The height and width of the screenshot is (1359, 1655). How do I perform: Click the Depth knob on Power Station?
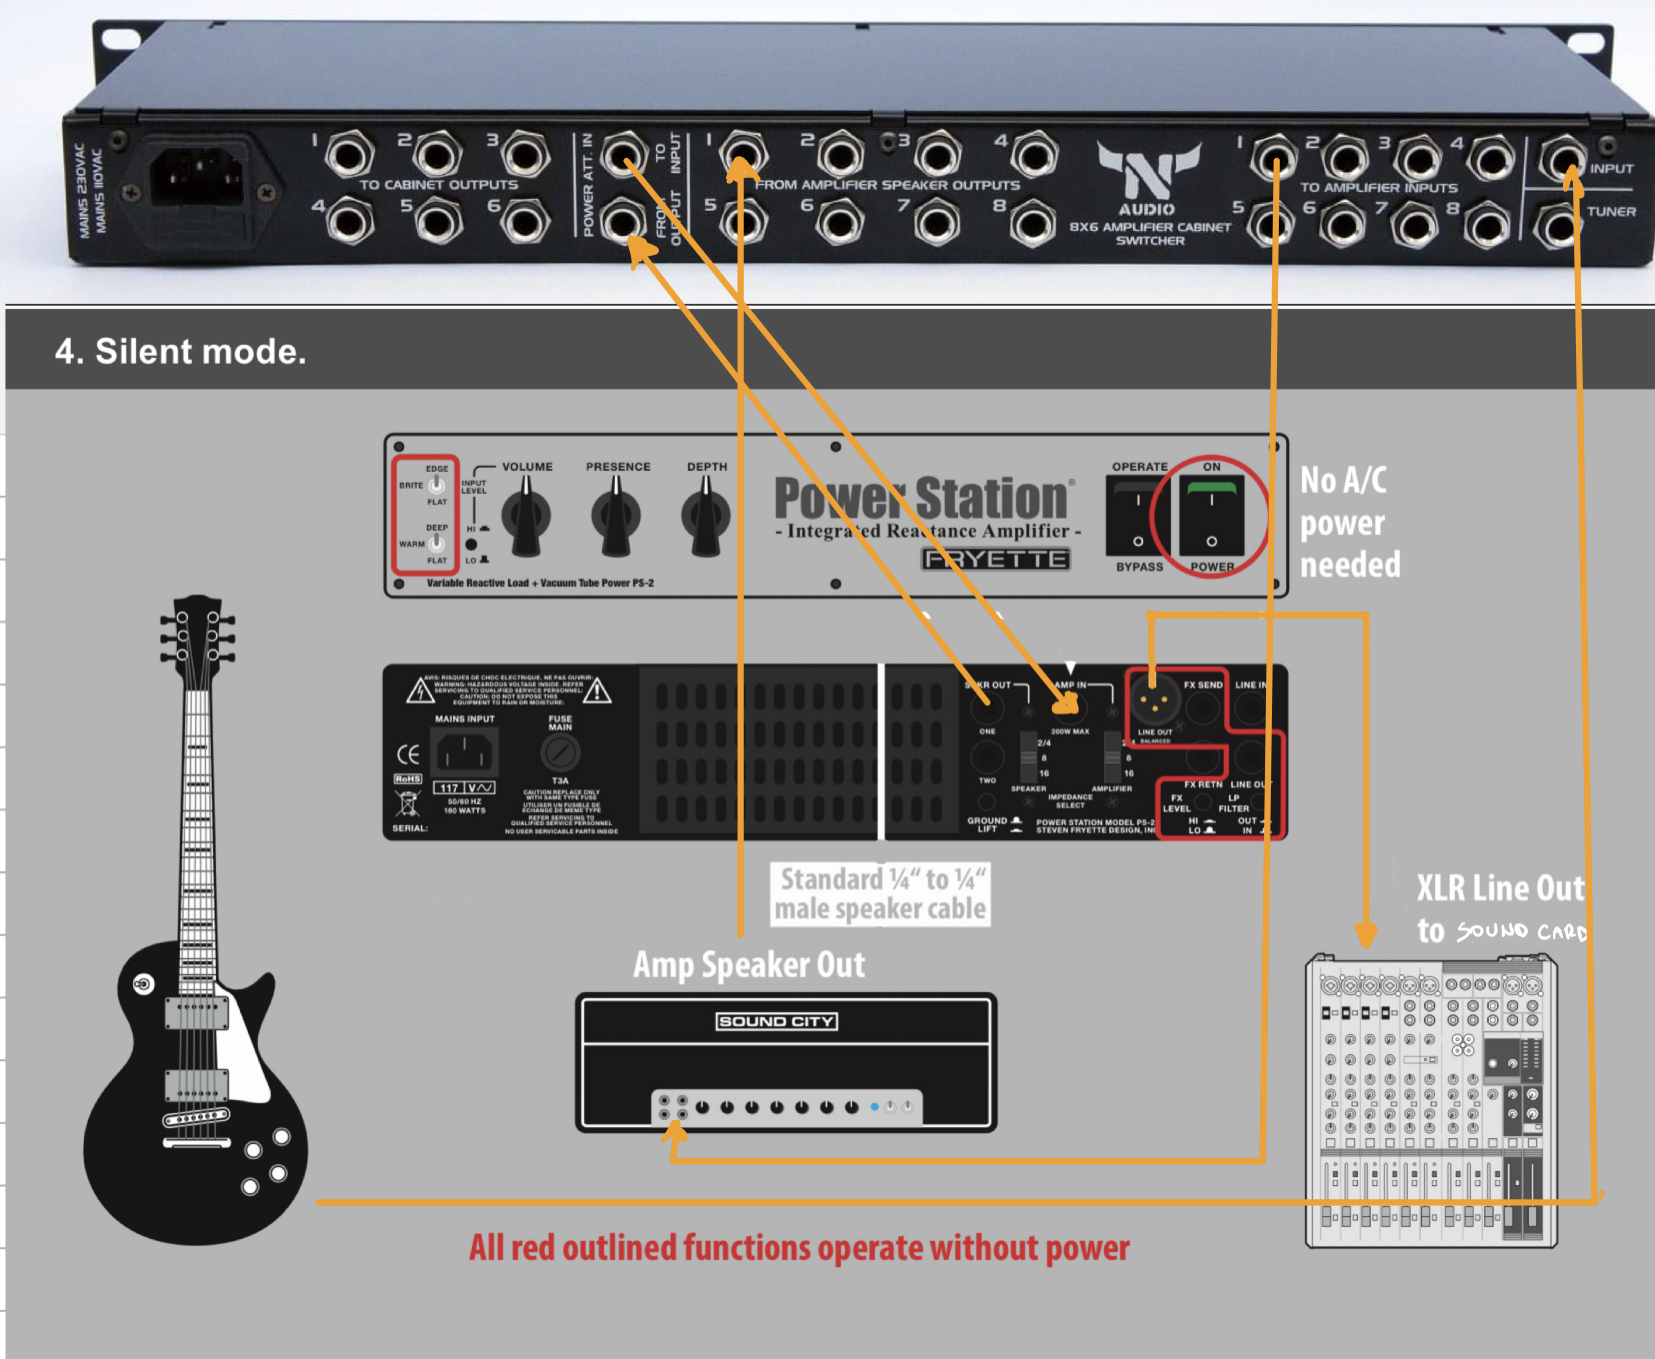click(706, 516)
